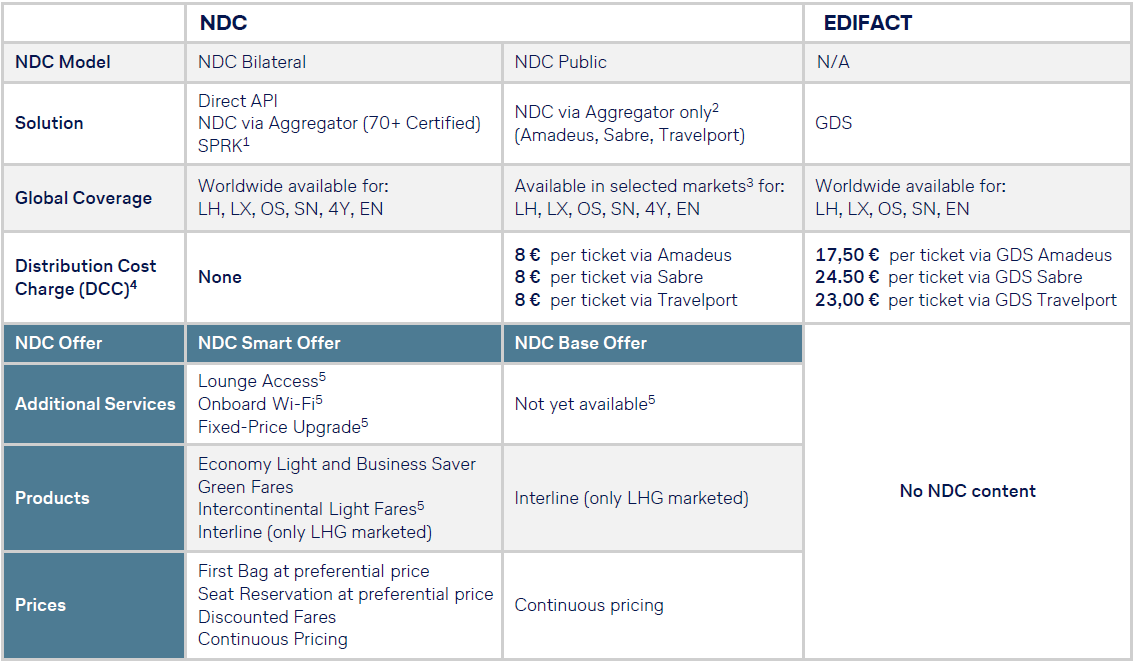Click the 'Green Fares' text line
The height and width of the screenshot is (666, 1138).
pos(246,487)
